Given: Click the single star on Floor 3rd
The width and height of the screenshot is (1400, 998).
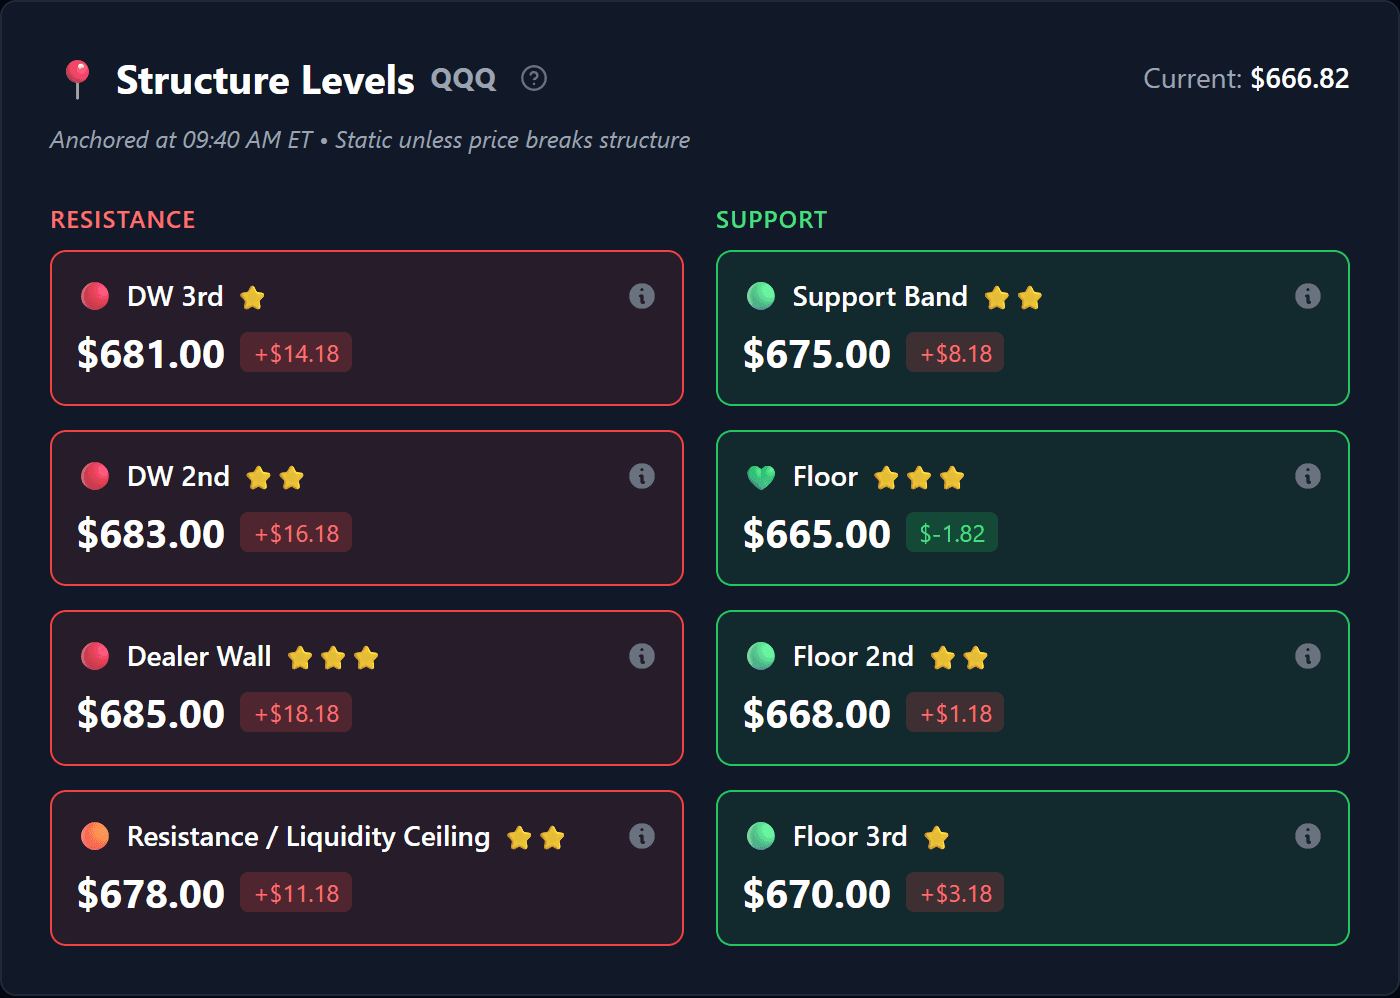Looking at the screenshot, I should click(936, 837).
